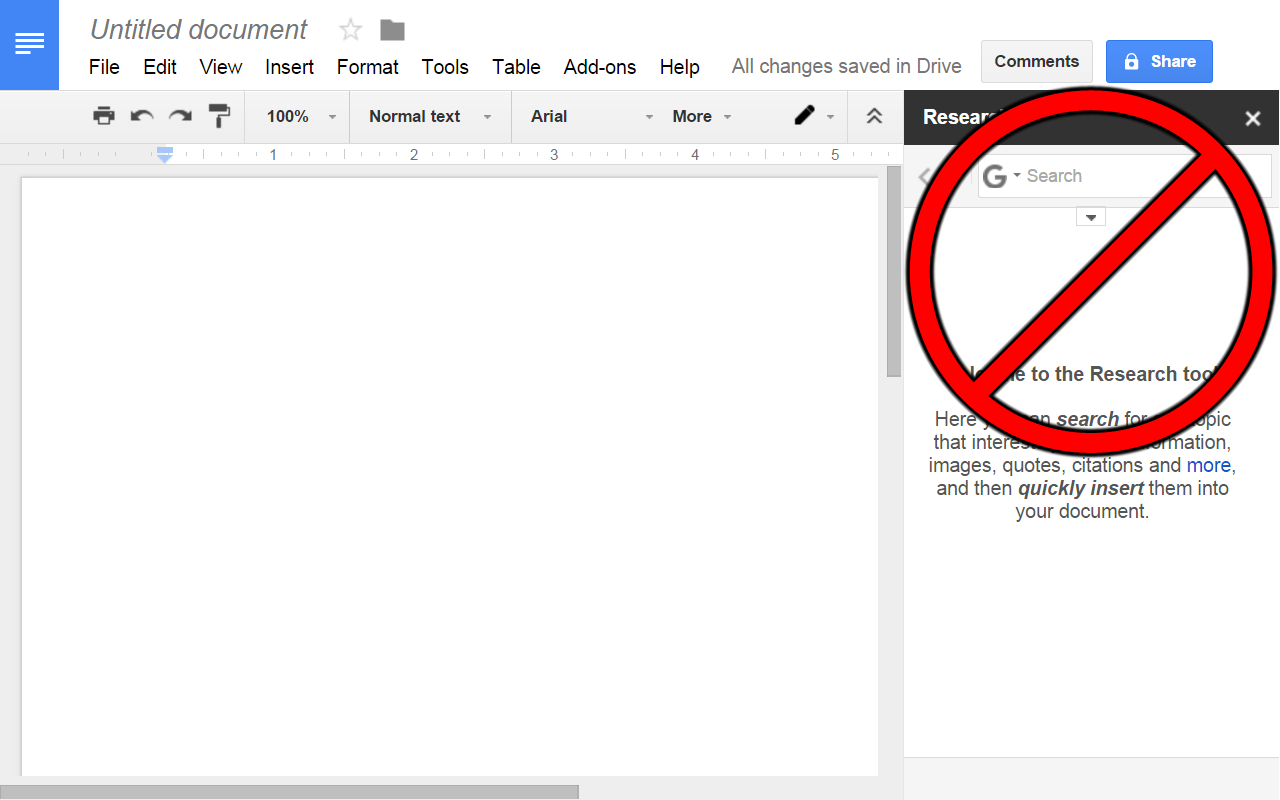Click the 'All changes saved in Drive' status
The width and height of the screenshot is (1280, 800).
pyautogui.click(x=847, y=67)
